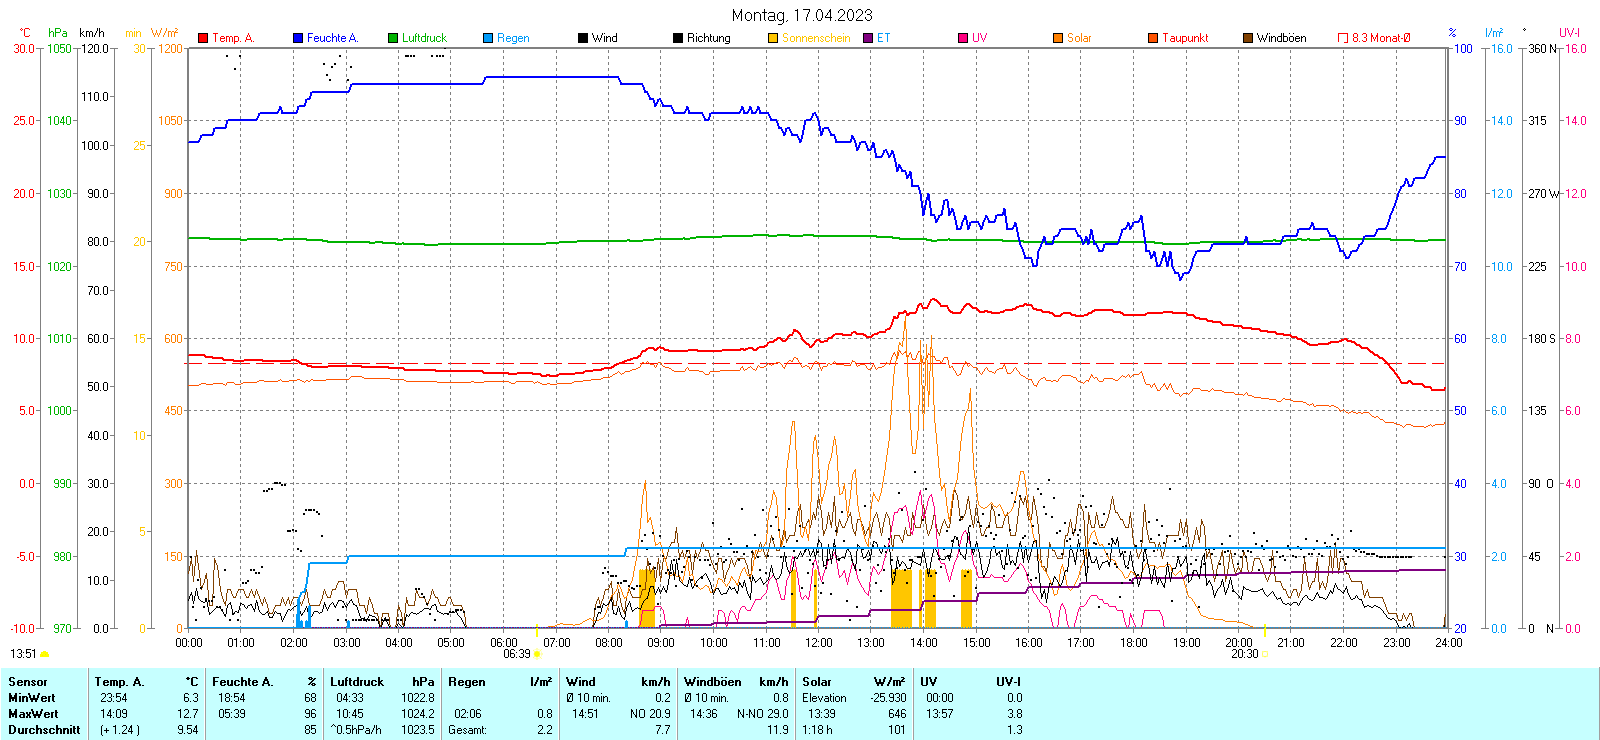Click the Sensor column header in table
Viewport: 1600px width, 740px height.
28,682
